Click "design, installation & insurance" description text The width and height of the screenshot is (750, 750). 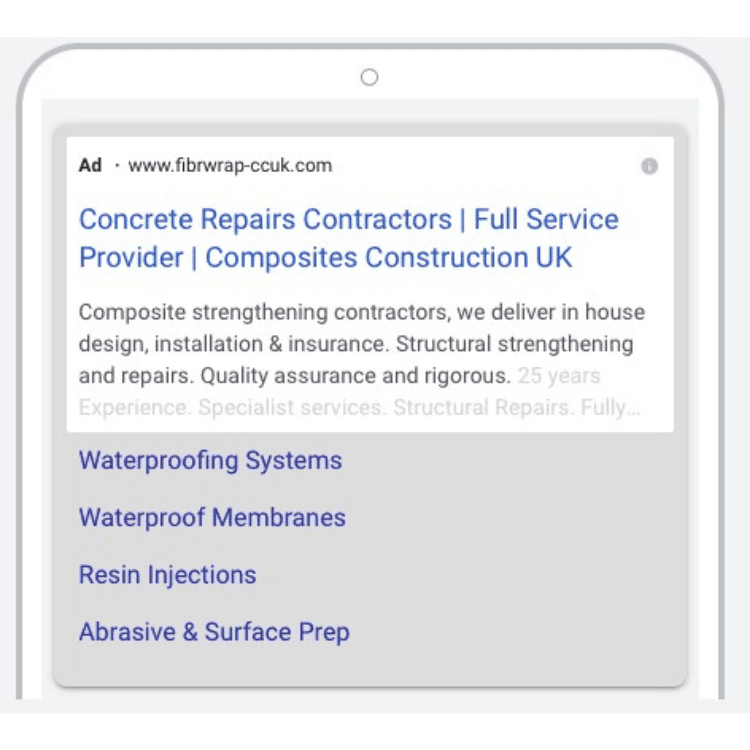[232, 344]
